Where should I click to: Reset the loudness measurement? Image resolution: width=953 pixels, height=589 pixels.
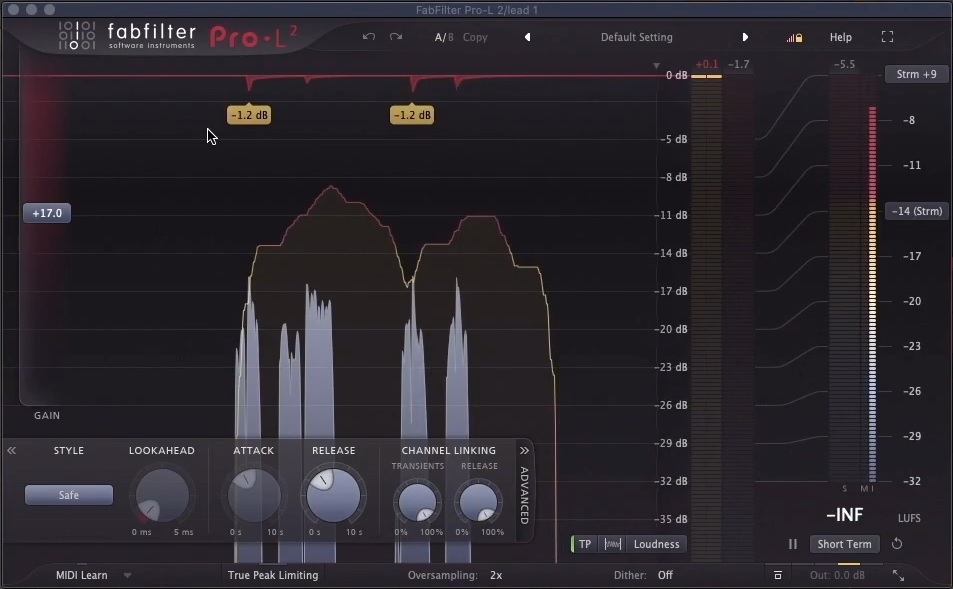[x=897, y=544]
